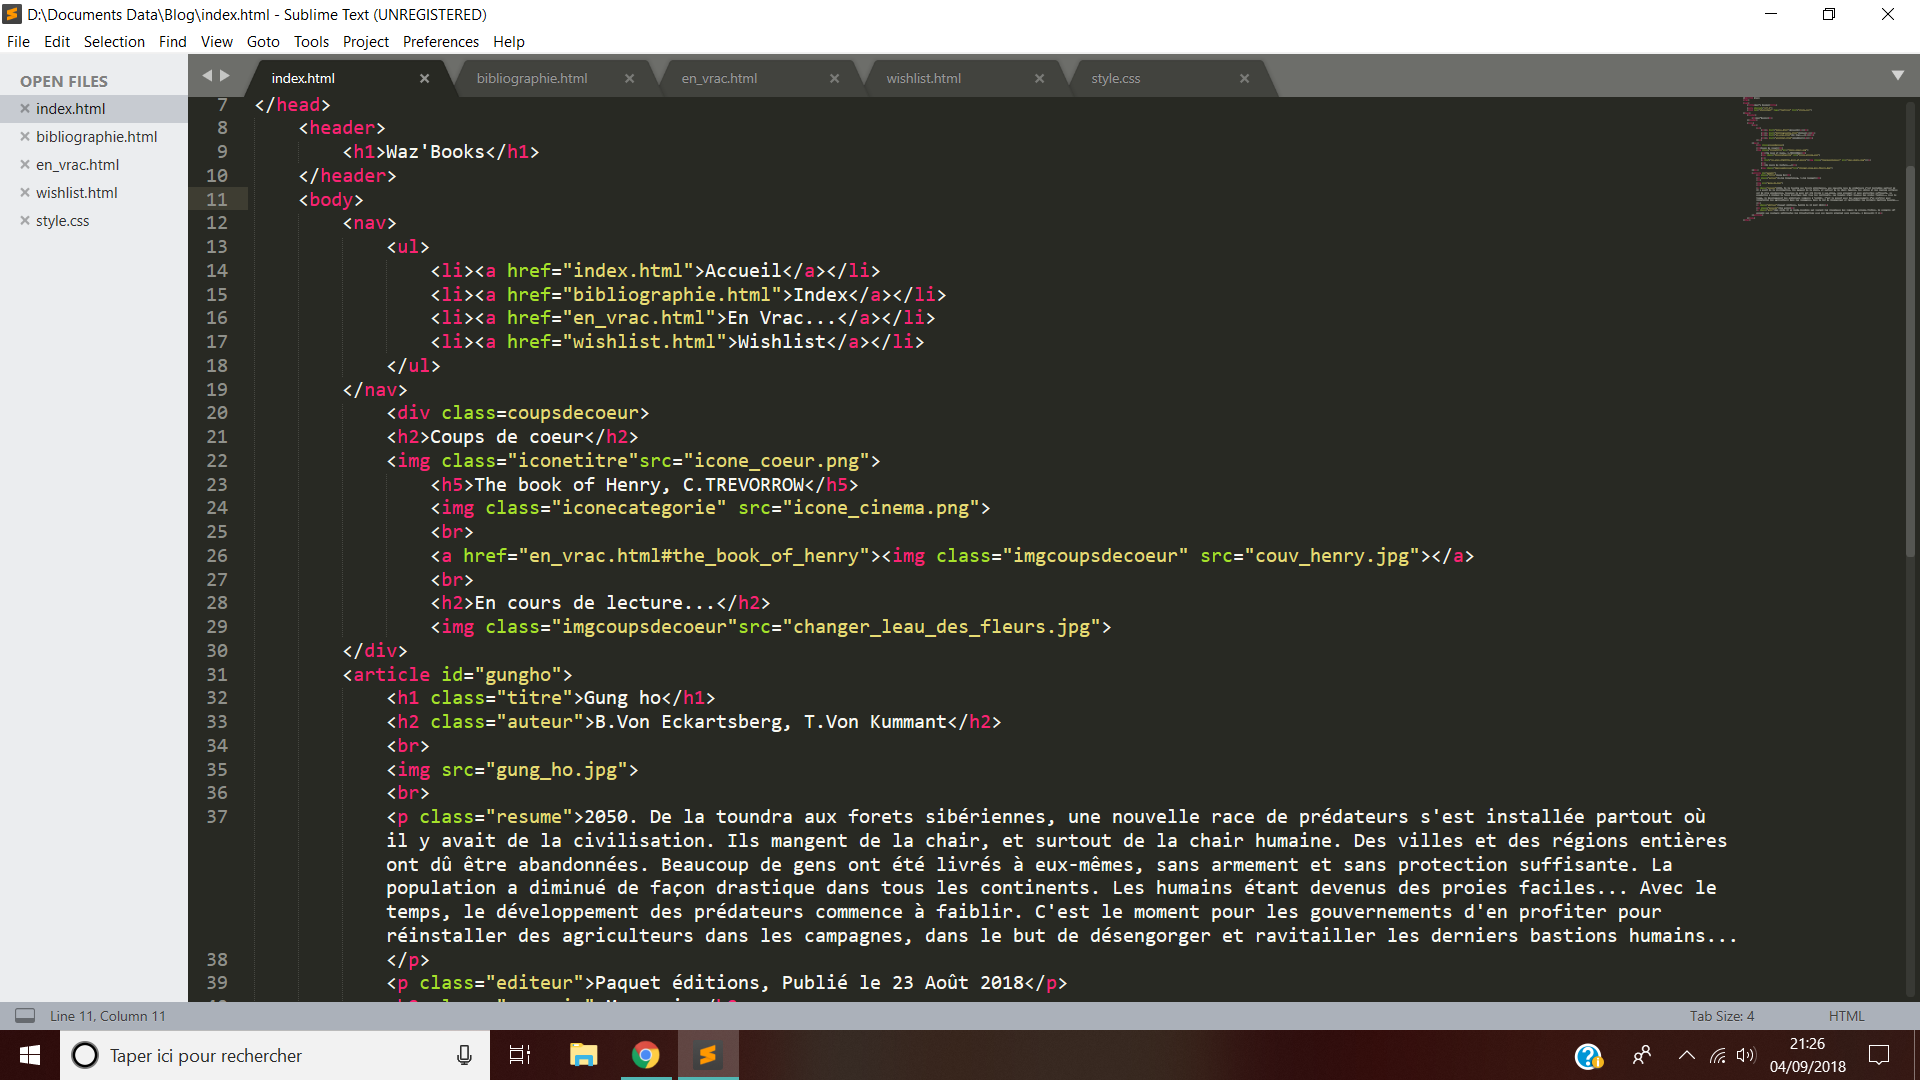Image resolution: width=1920 pixels, height=1080 pixels.
Task: Close the index.html tab
Action: tap(424, 78)
